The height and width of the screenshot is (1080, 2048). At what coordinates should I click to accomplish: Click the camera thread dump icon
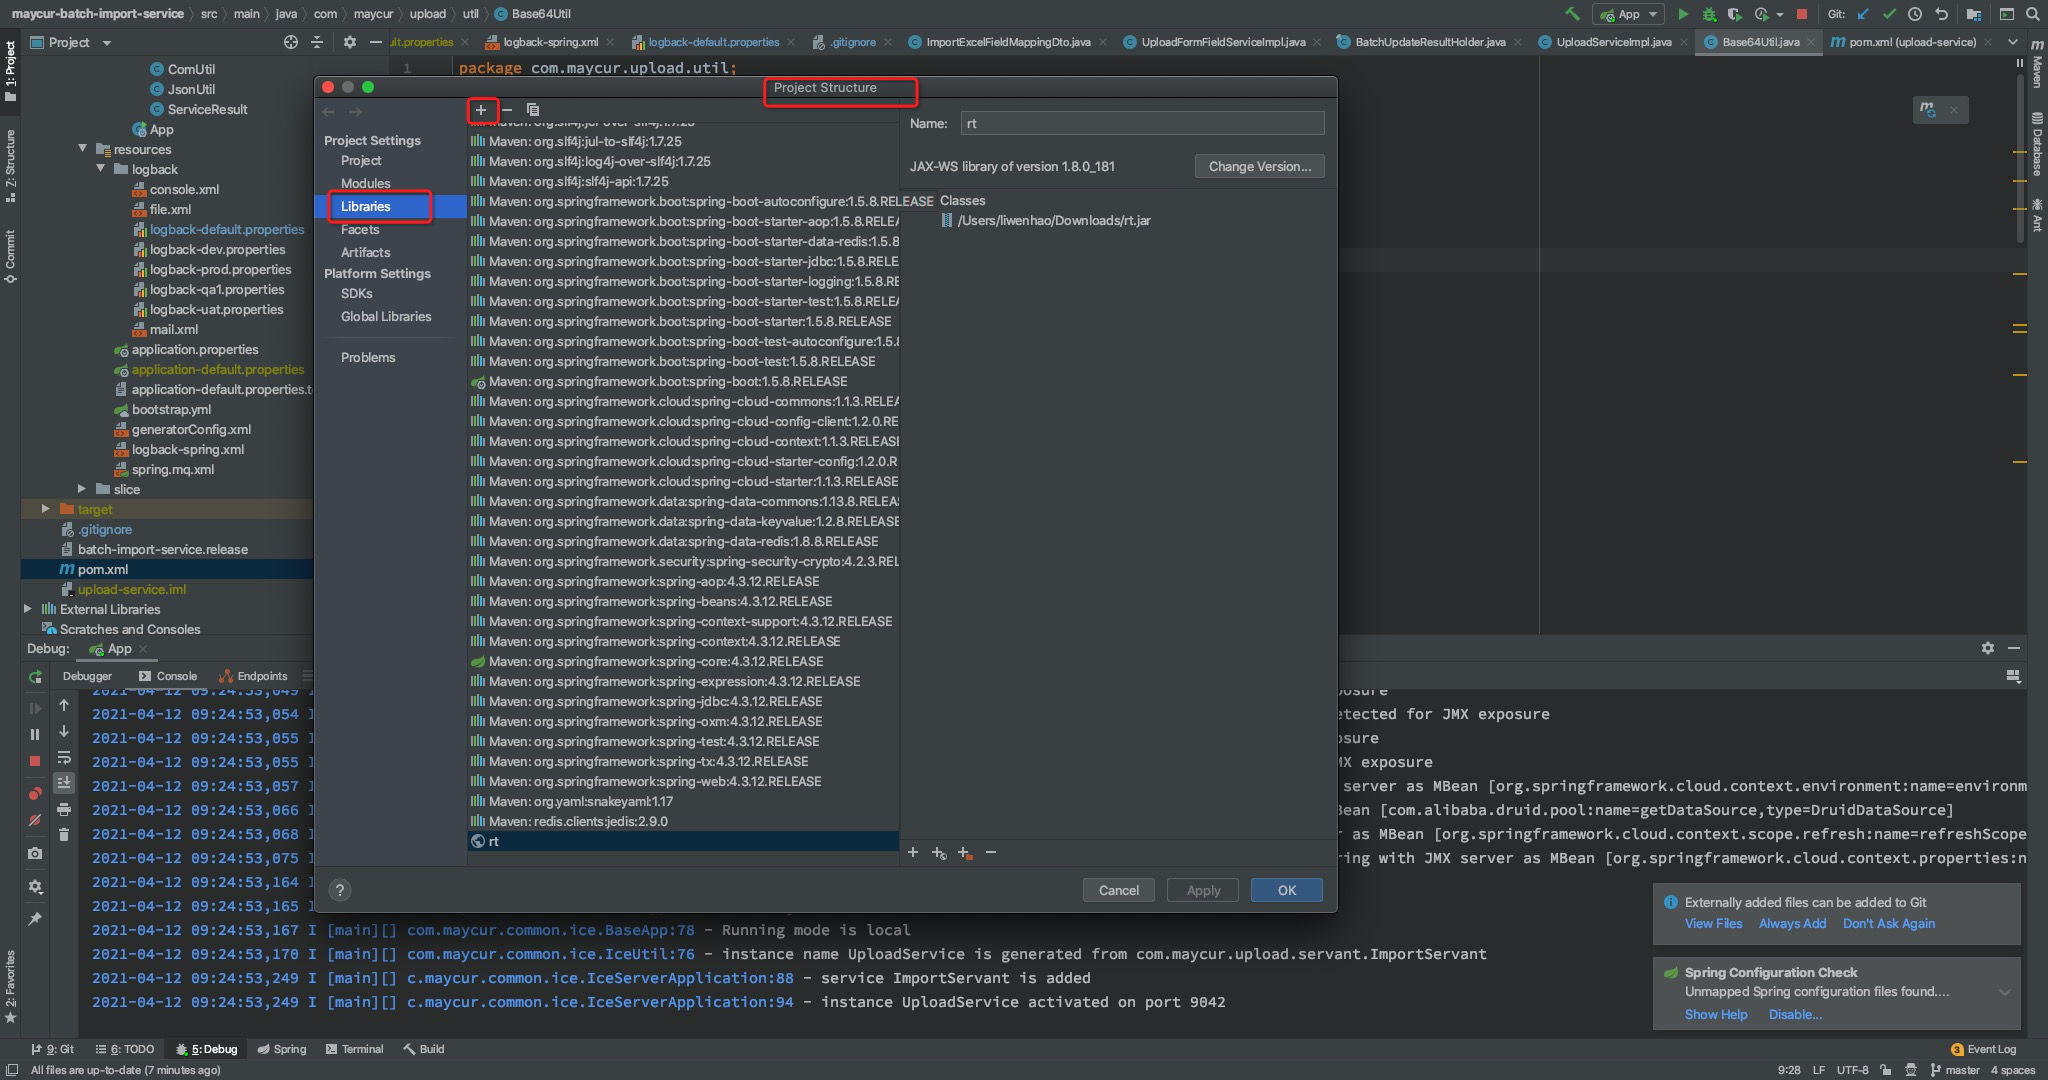pos(35,853)
